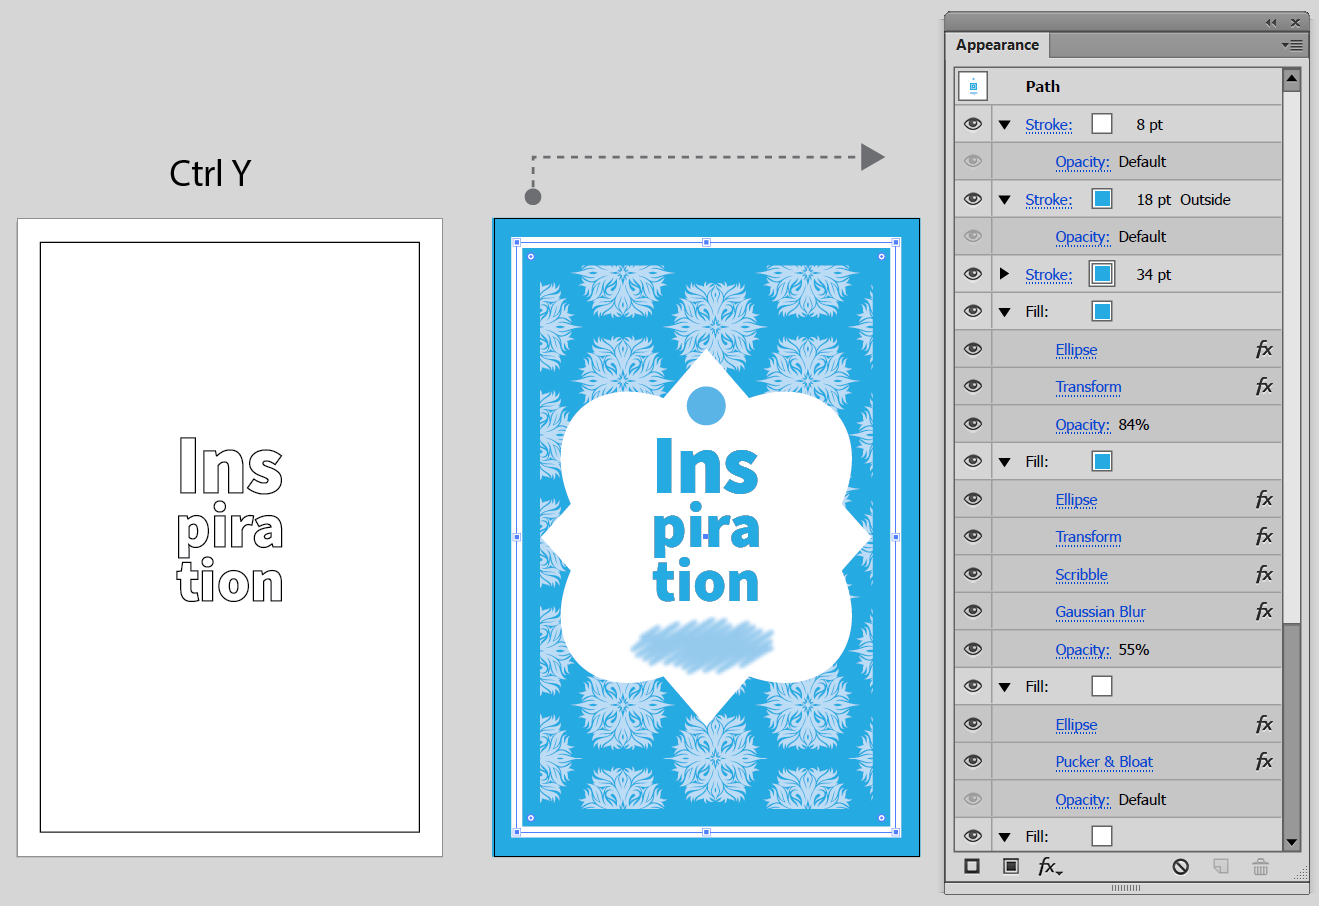The image size is (1319, 906).
Task: Open Stroke link on 18 pt Outside row
Action: 1049,200
